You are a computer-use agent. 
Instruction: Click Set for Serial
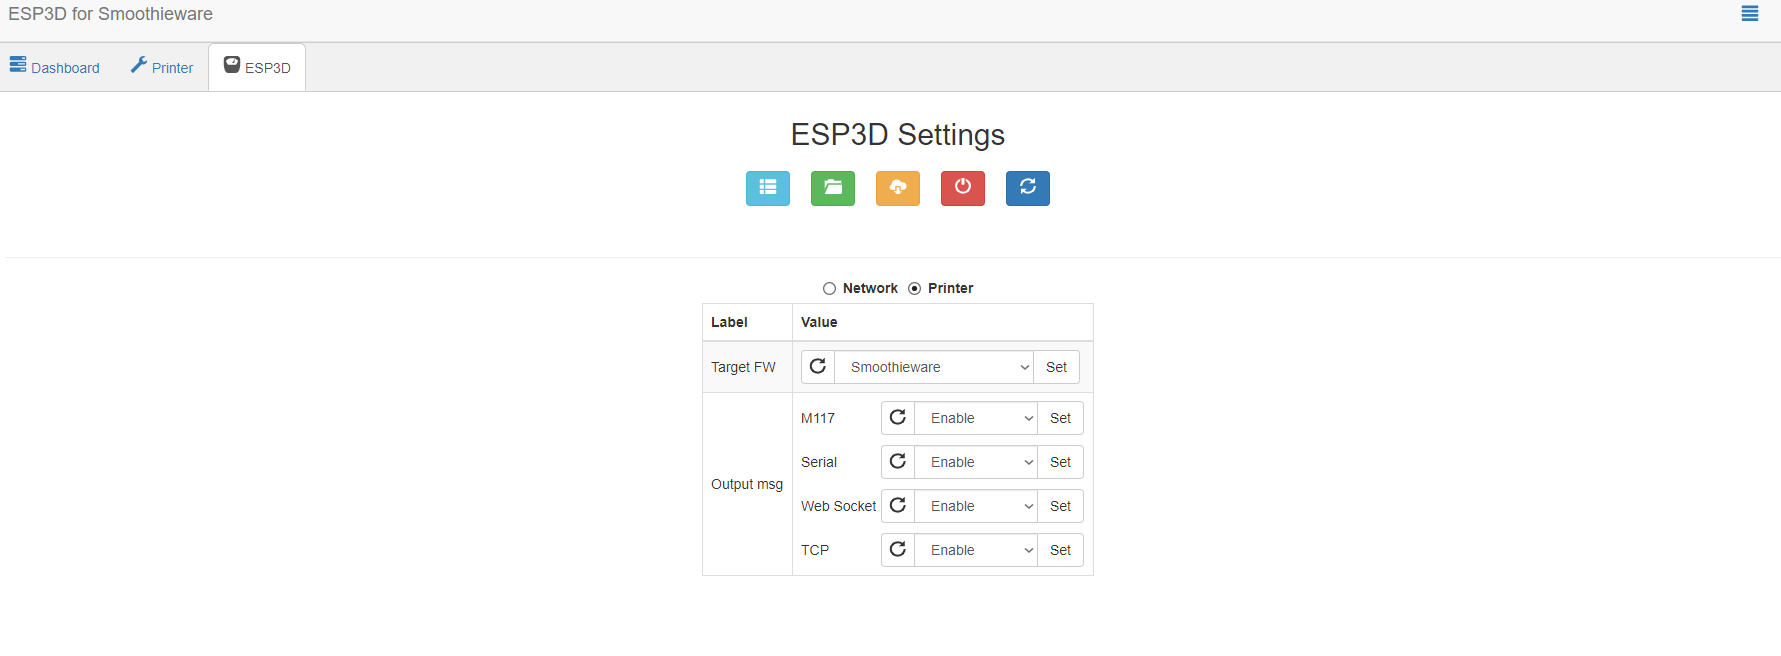[x=1060, y=462]
